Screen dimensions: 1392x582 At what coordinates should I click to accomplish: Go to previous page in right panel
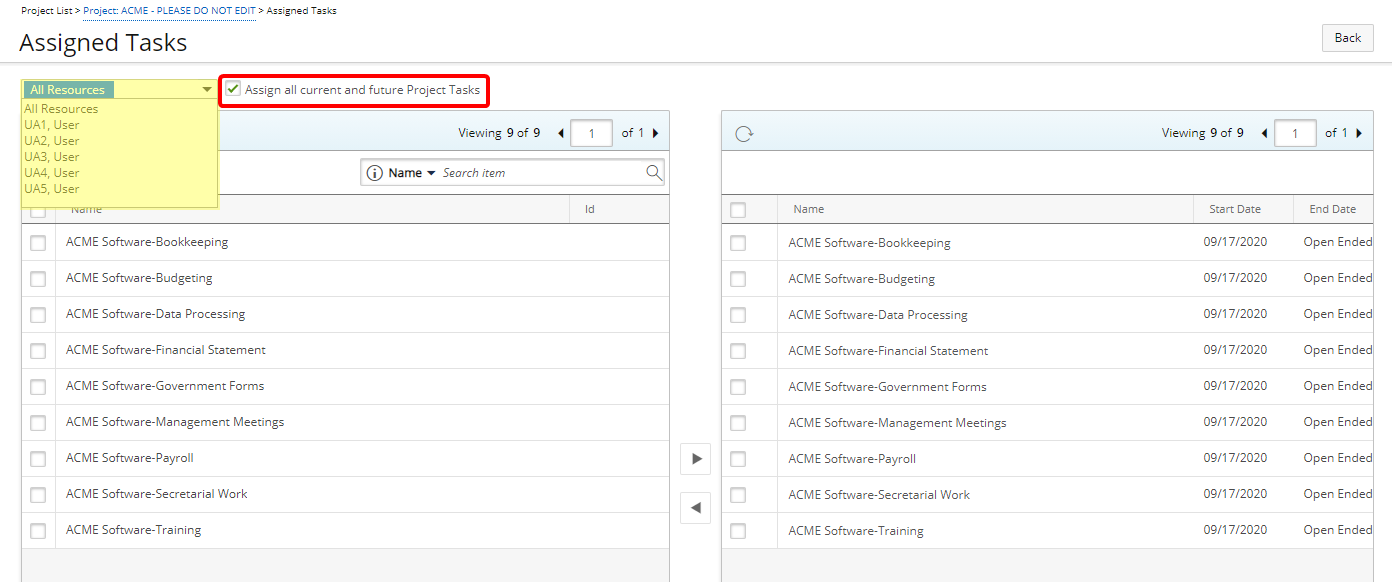pyautogui.click(x=1264, y=133)
